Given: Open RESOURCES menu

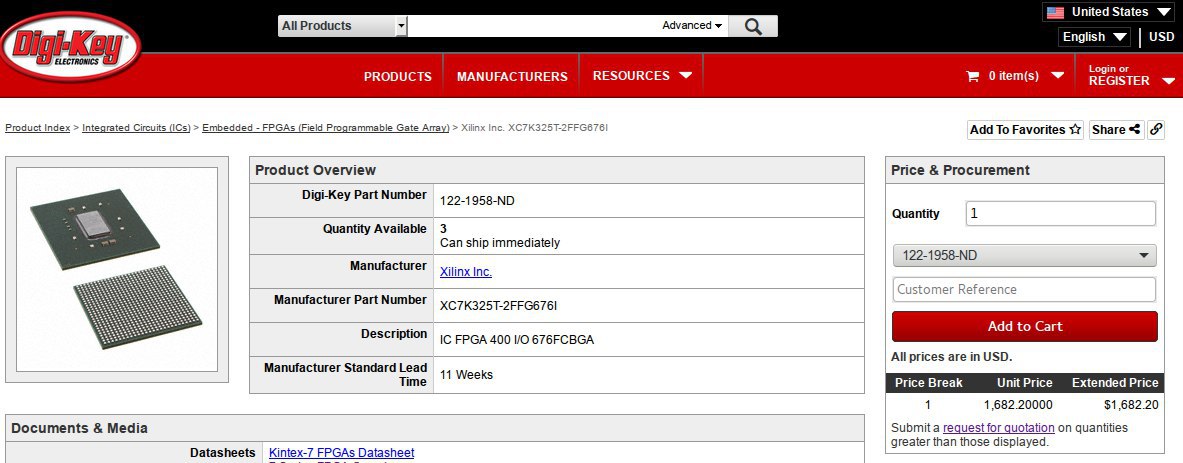Looking at the screenshot, I should 642,75.
